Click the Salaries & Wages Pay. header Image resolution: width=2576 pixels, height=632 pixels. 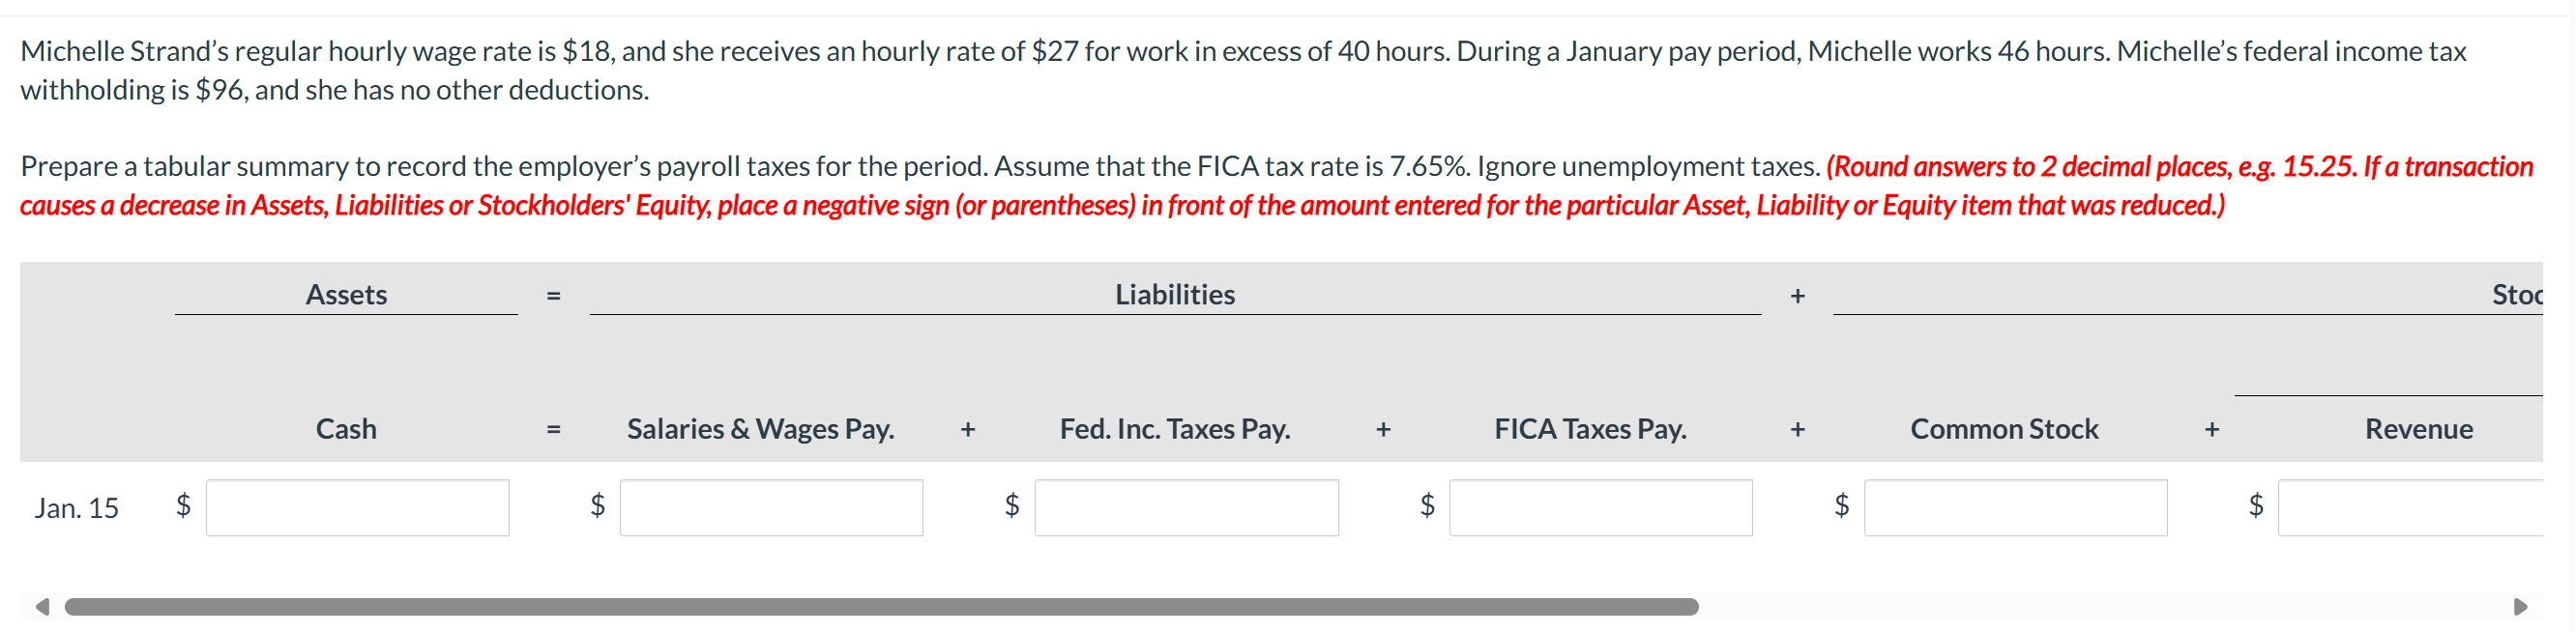coord(760,428)
